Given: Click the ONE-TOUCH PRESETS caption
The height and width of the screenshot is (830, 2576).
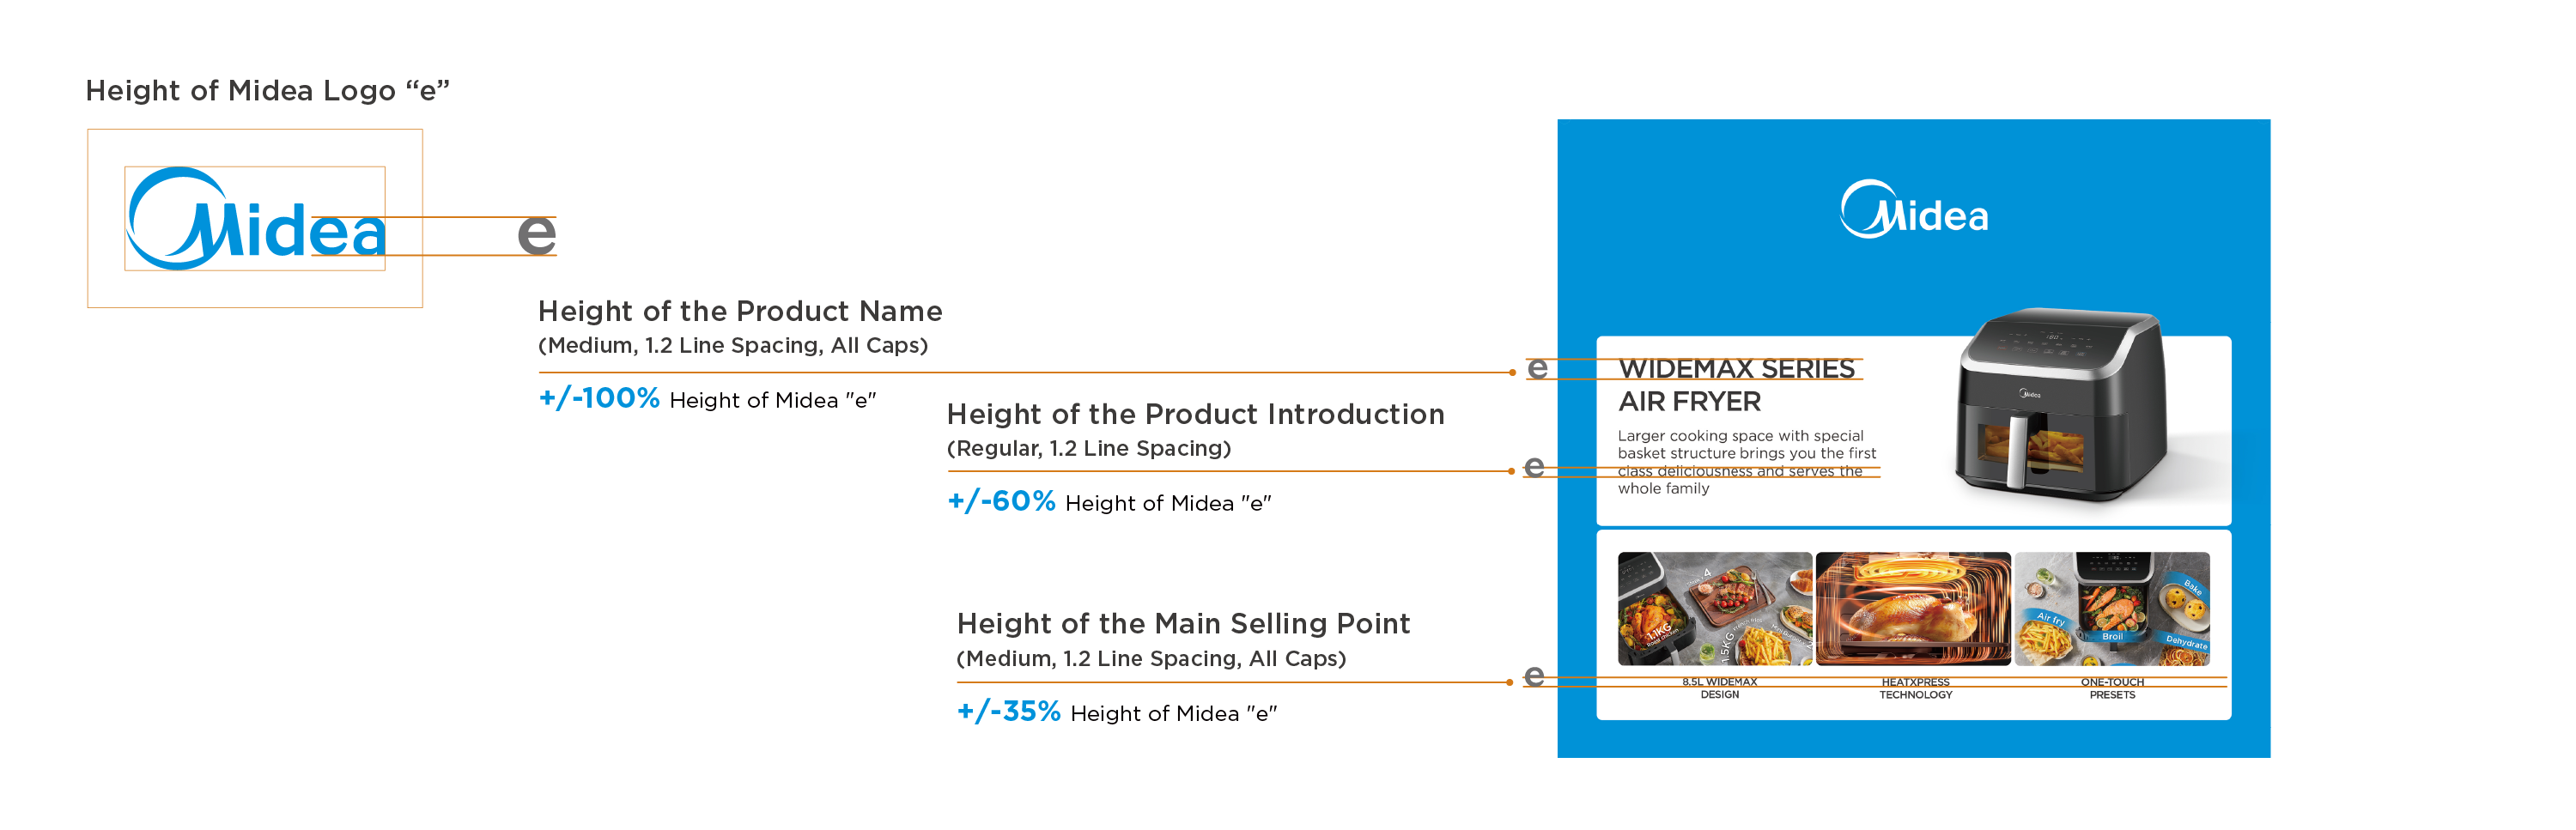Looking at the screenshot, I should click(x=2112, y=689).
